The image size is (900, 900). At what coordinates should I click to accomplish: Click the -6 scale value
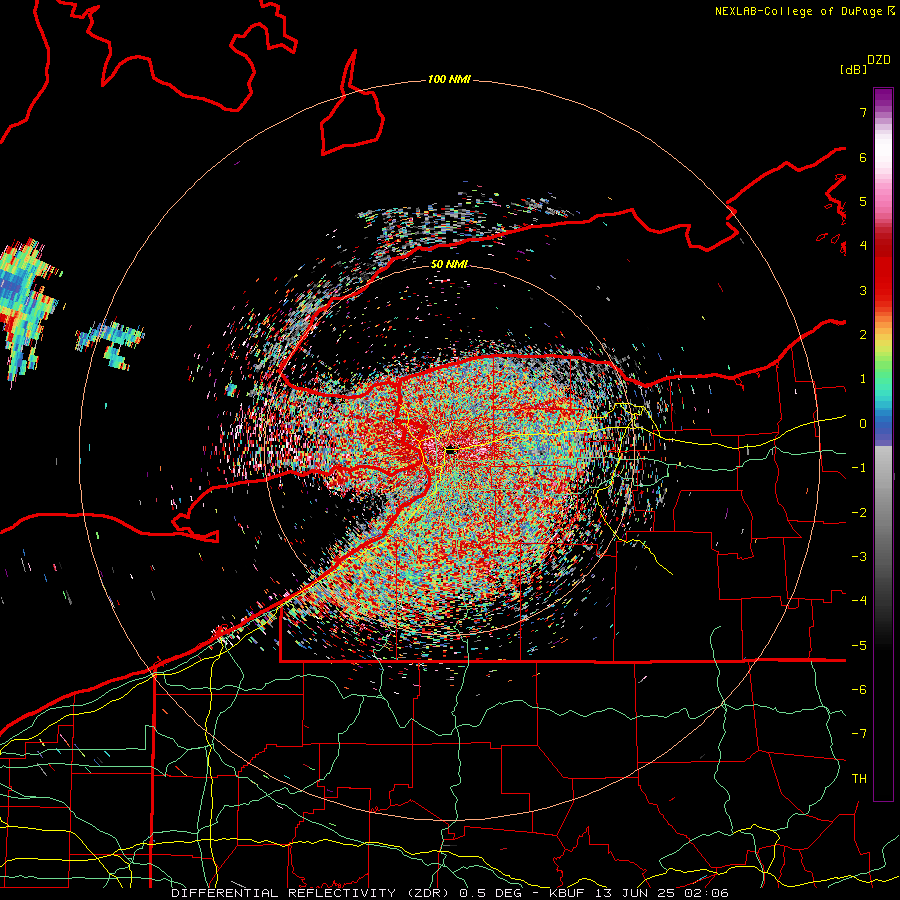click(x=859, y=690)
